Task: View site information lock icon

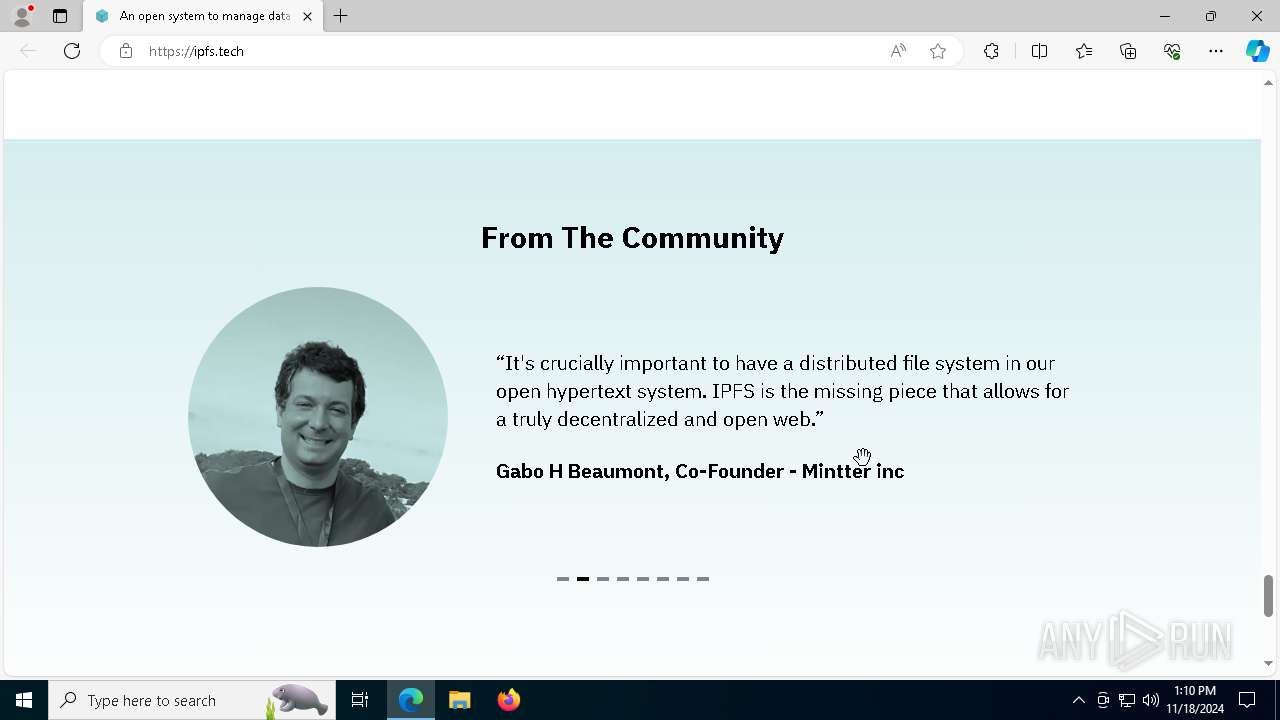Action: pos(125,51)
